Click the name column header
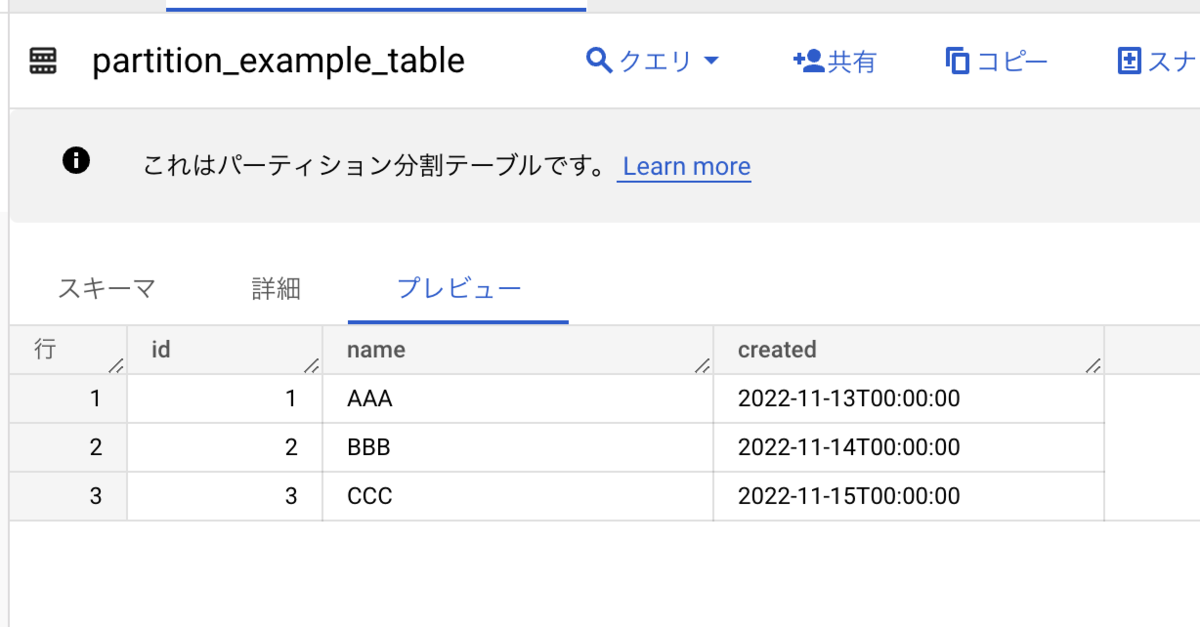The image size is (1200, 627). click(x=376, y=350)
